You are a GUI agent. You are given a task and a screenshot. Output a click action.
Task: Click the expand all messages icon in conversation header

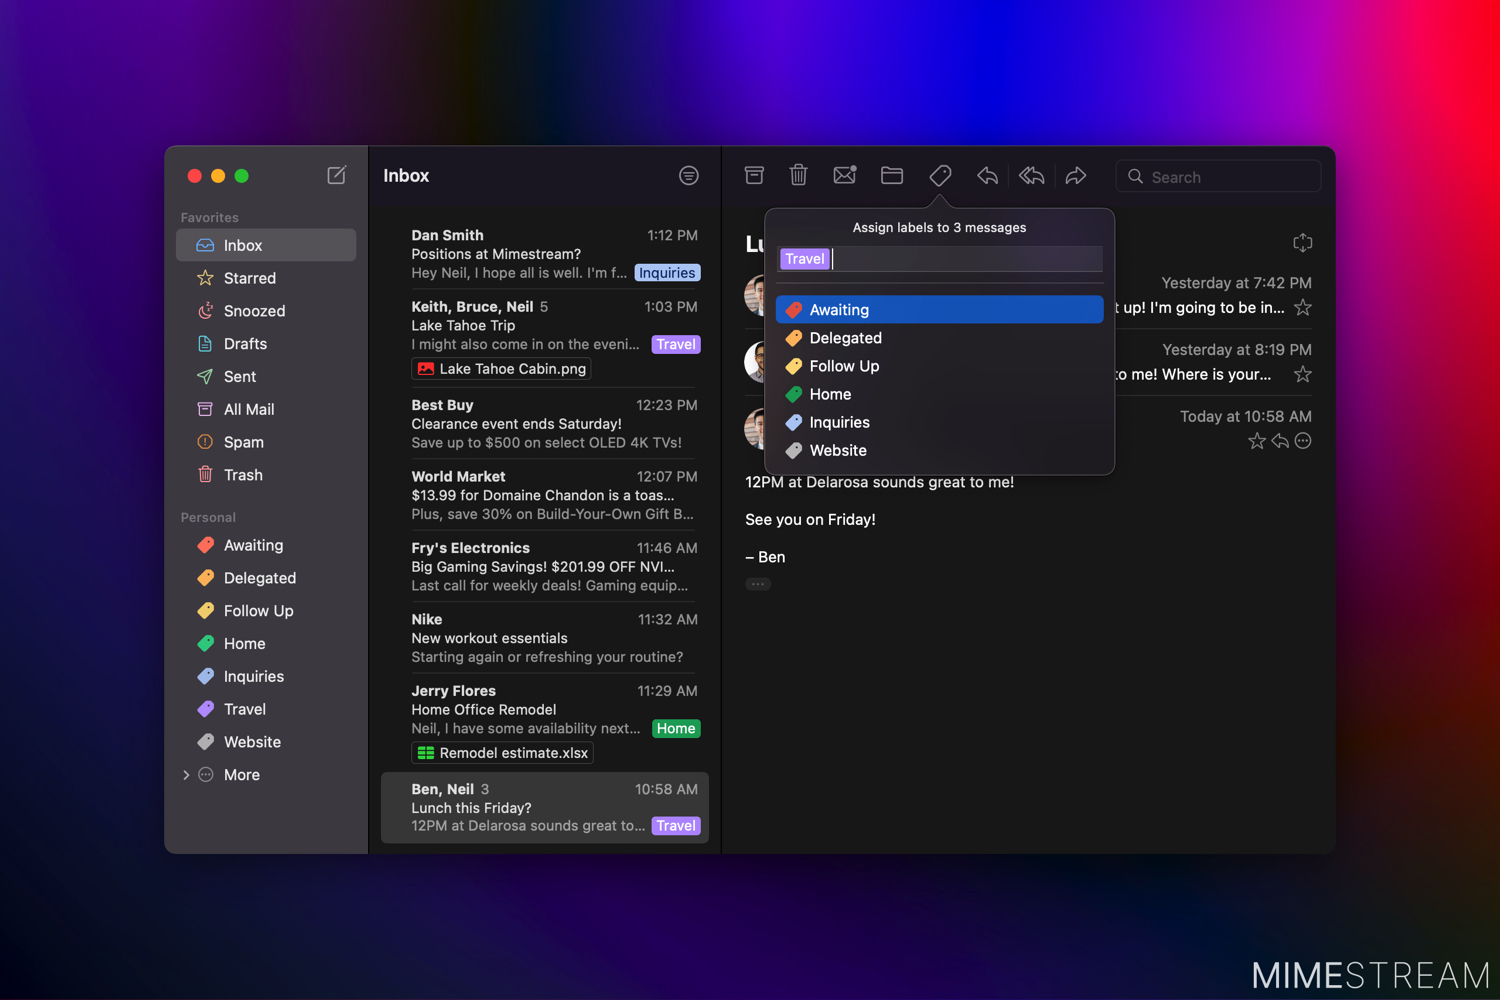tap(1302, 243)
